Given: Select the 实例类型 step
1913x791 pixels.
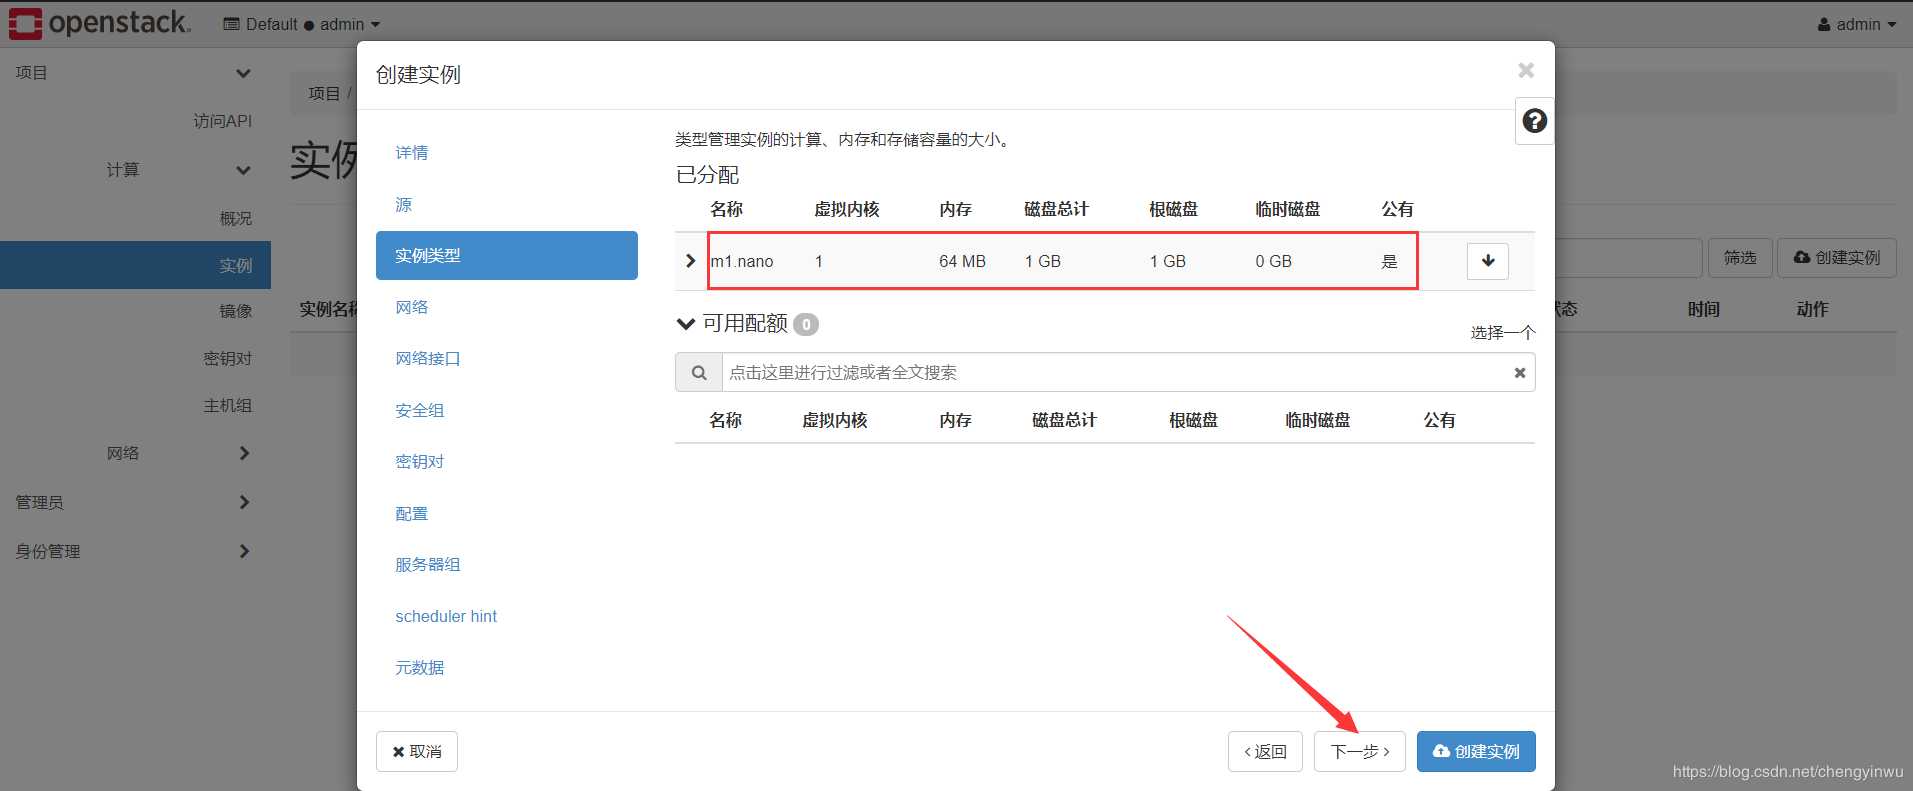Looking at the screenshot, I should pos(507,255).
